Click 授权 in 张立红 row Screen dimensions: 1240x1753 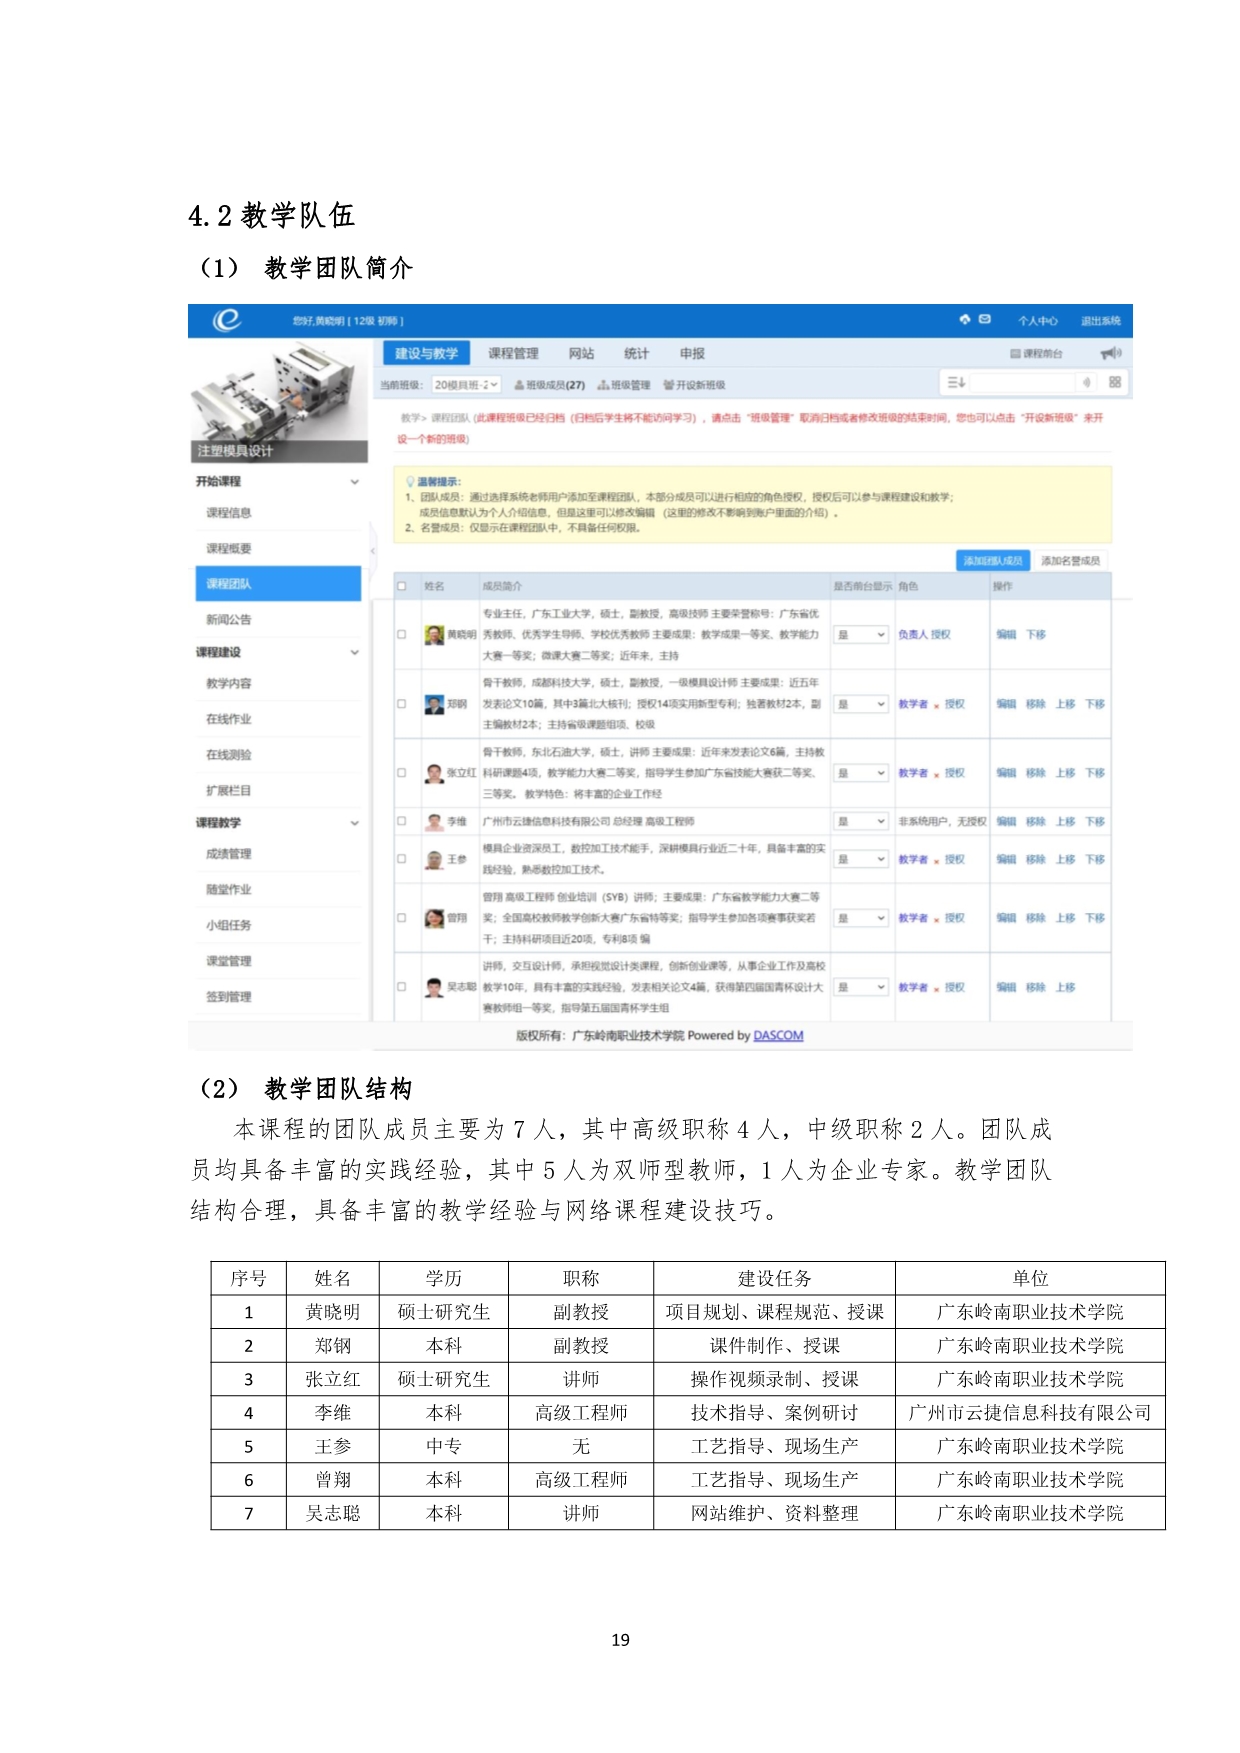955,773
